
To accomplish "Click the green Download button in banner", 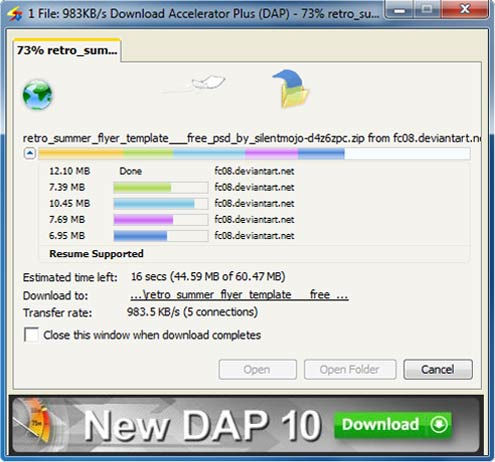I will tap(393, 425).
